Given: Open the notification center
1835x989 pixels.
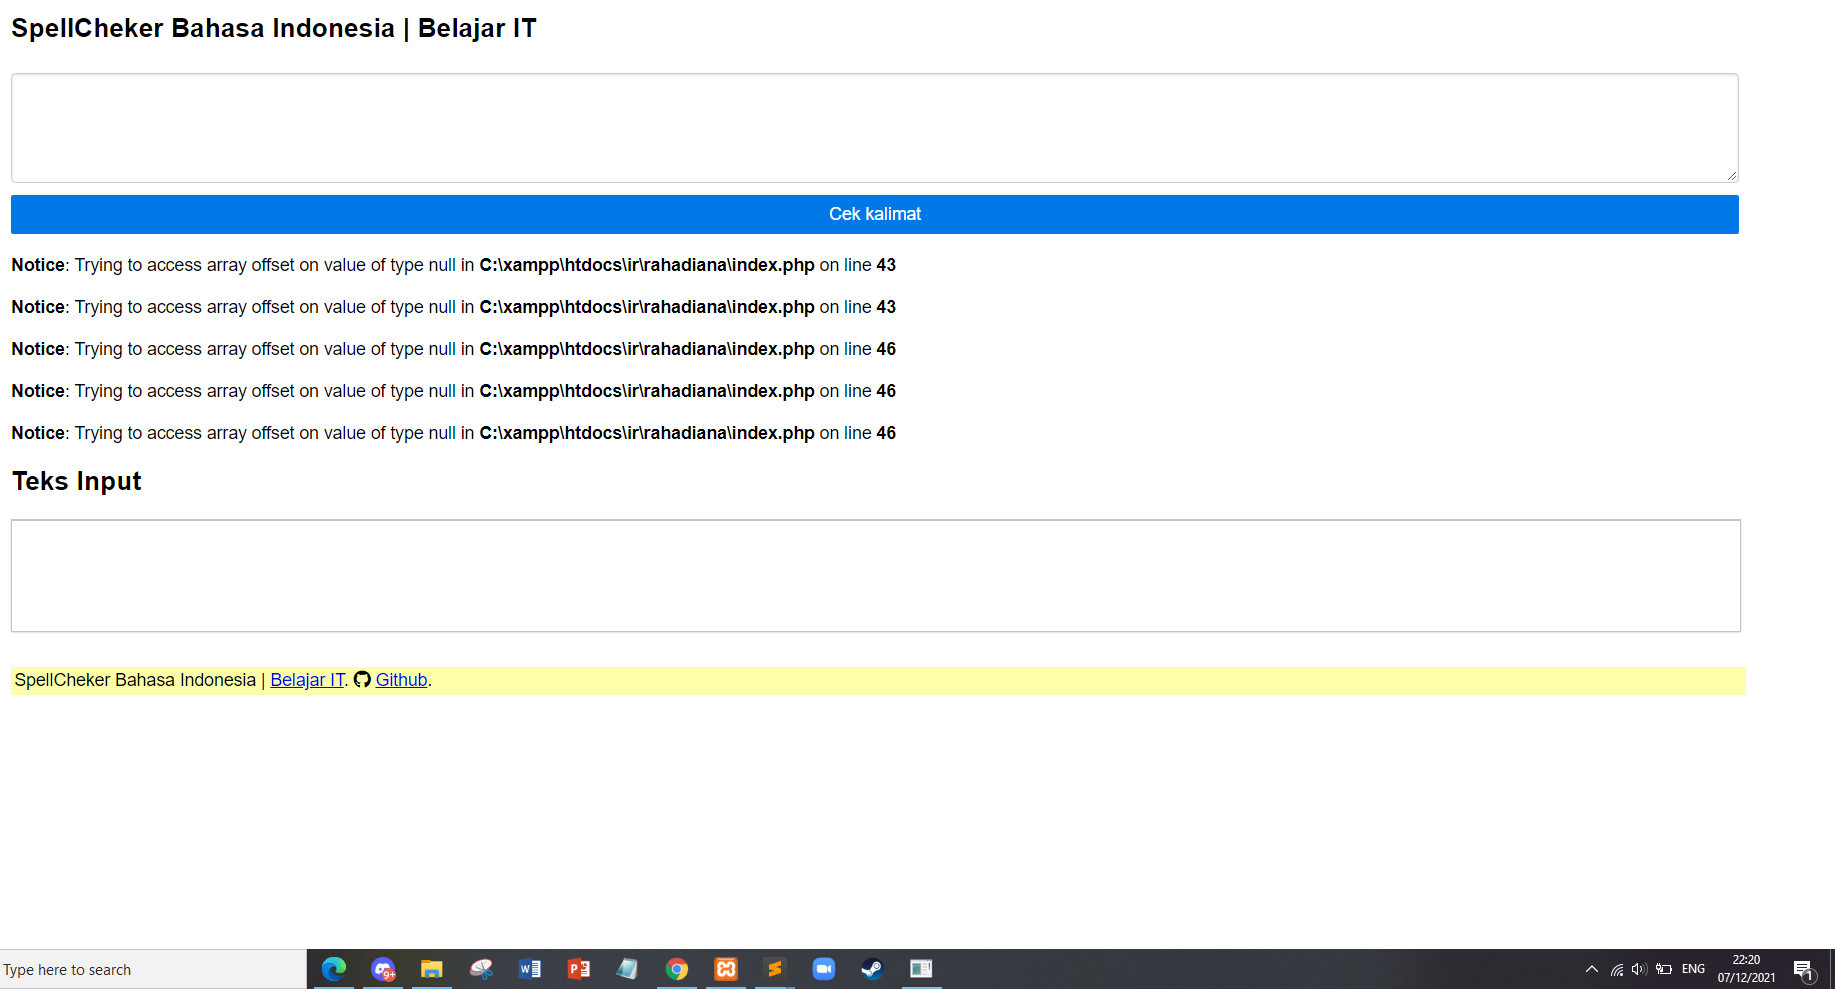Looking at the screenshot, I should pos(1806,968).
